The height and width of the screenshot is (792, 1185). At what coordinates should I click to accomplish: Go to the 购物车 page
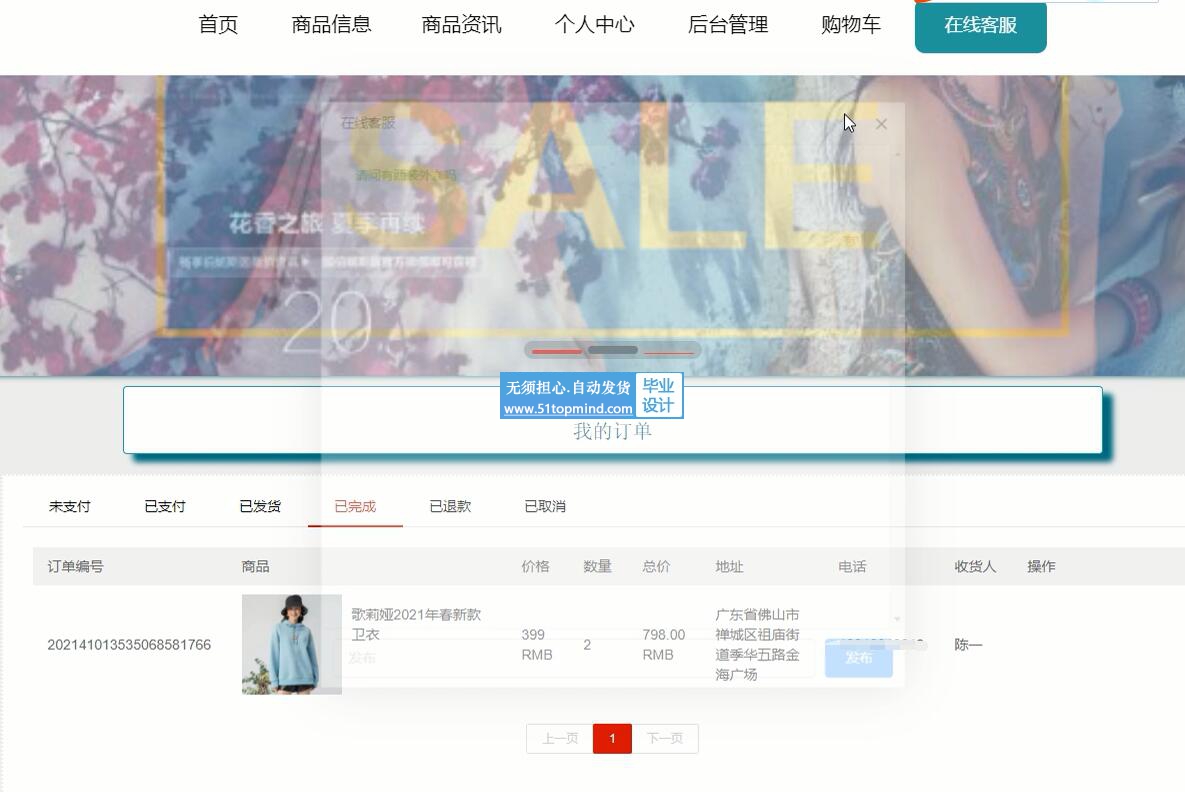851,25
